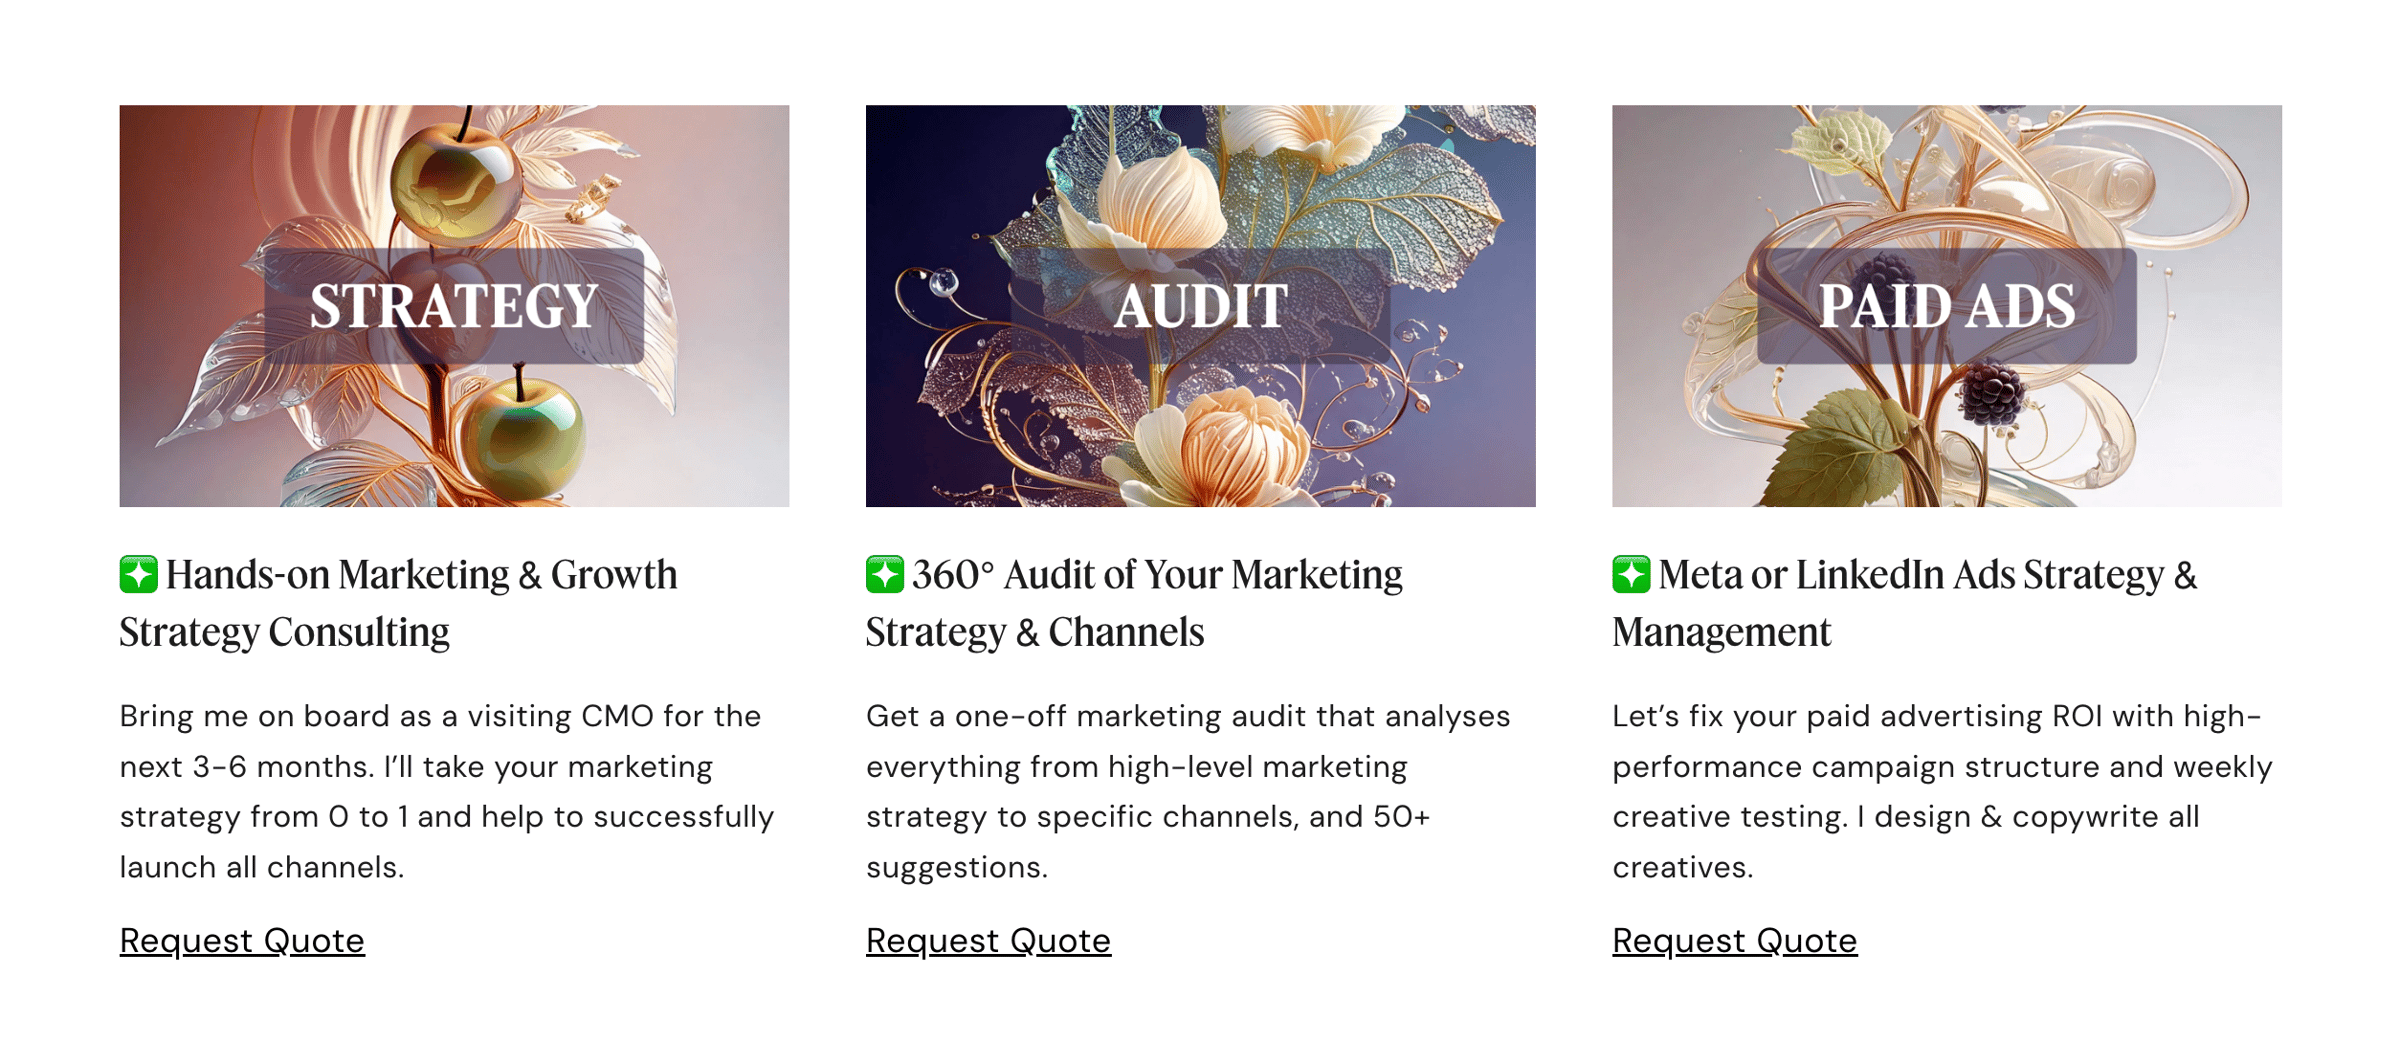Select the STRATEGY label overlay on image
The height and width of the screenshot is (1064, 2400).
coord(454,306)
